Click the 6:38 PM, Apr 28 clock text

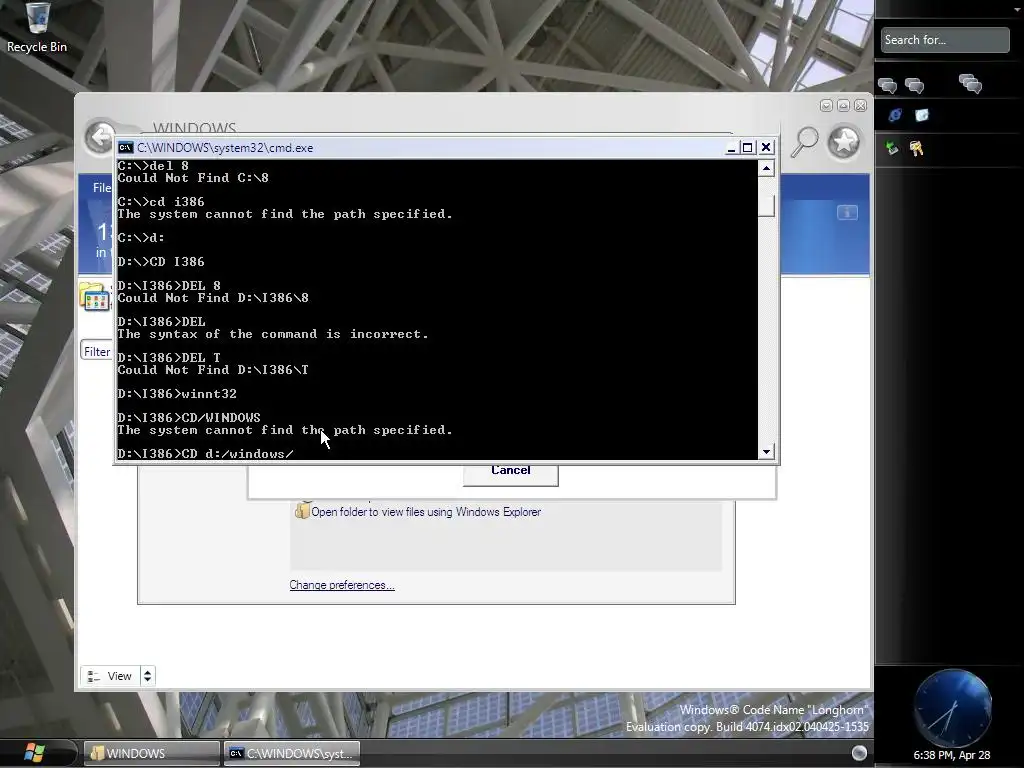point(952,755)
